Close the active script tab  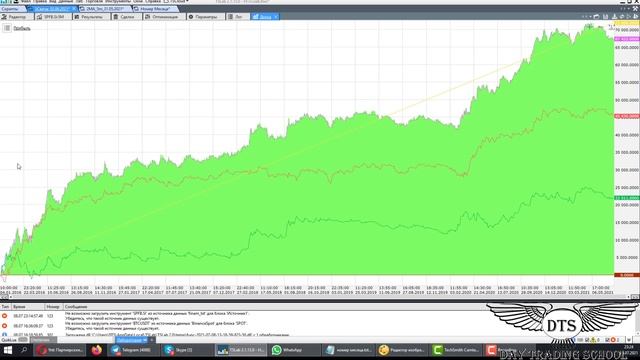pyautogui.click(x=74, y=9)
